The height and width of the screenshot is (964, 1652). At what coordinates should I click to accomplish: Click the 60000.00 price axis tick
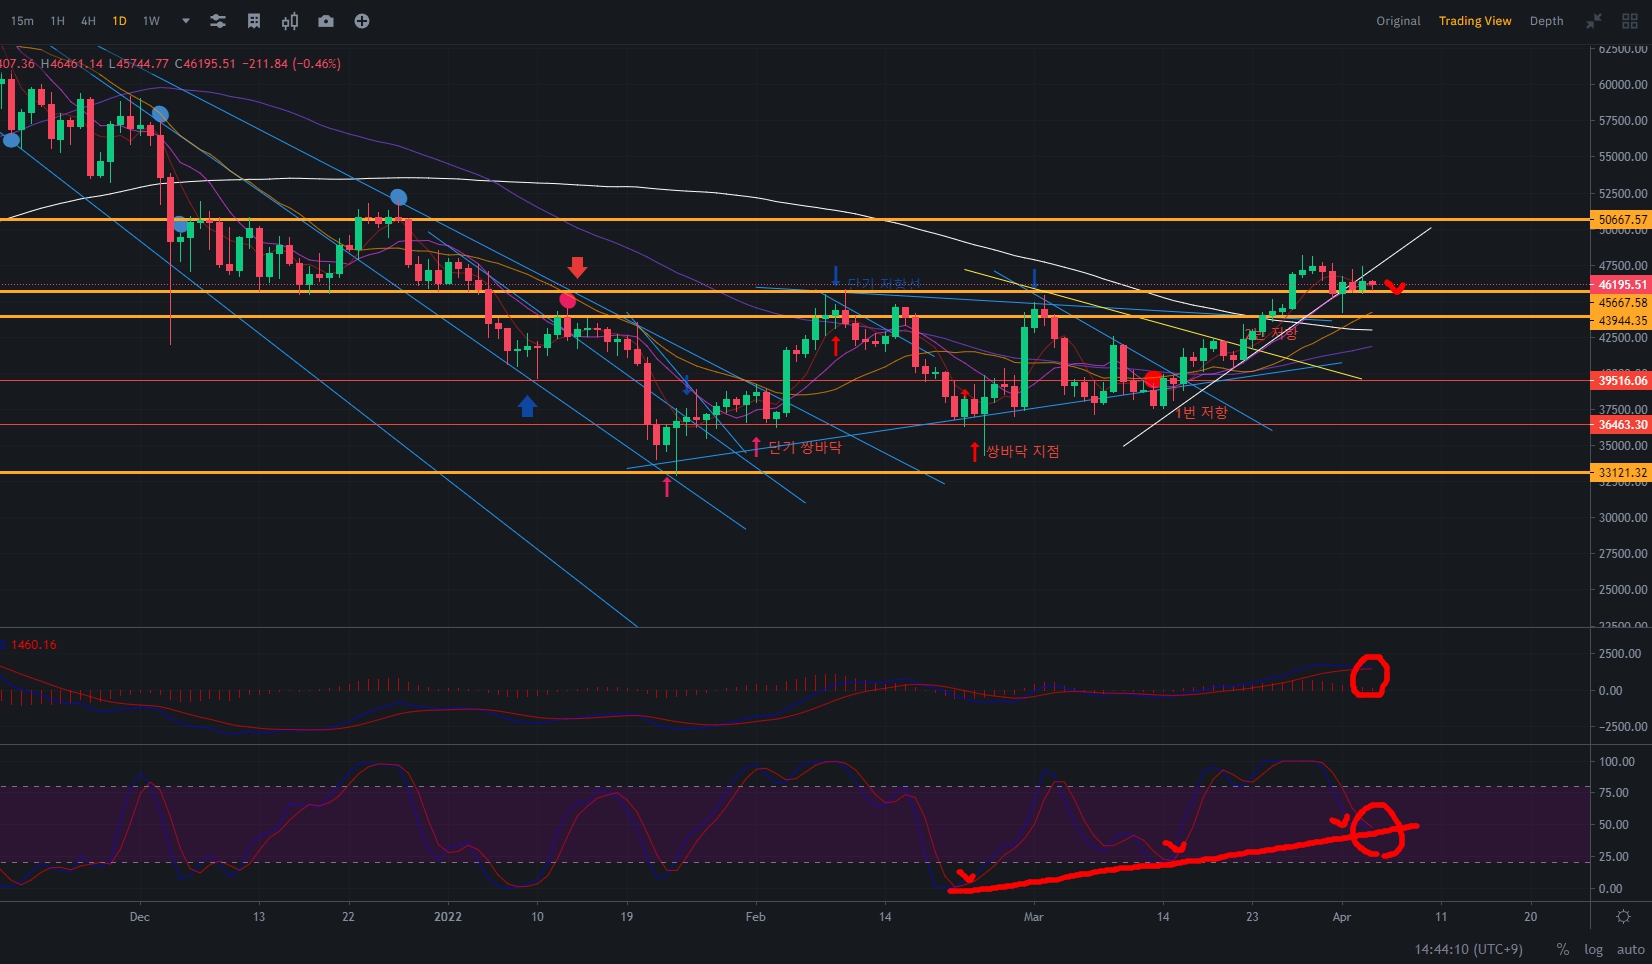click(1622, 85)
